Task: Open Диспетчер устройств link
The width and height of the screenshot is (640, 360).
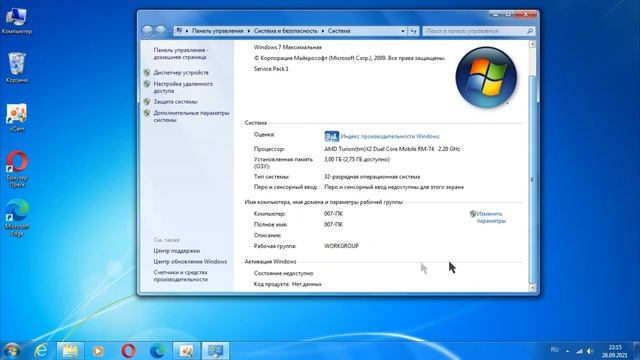Action: point(181,73)
